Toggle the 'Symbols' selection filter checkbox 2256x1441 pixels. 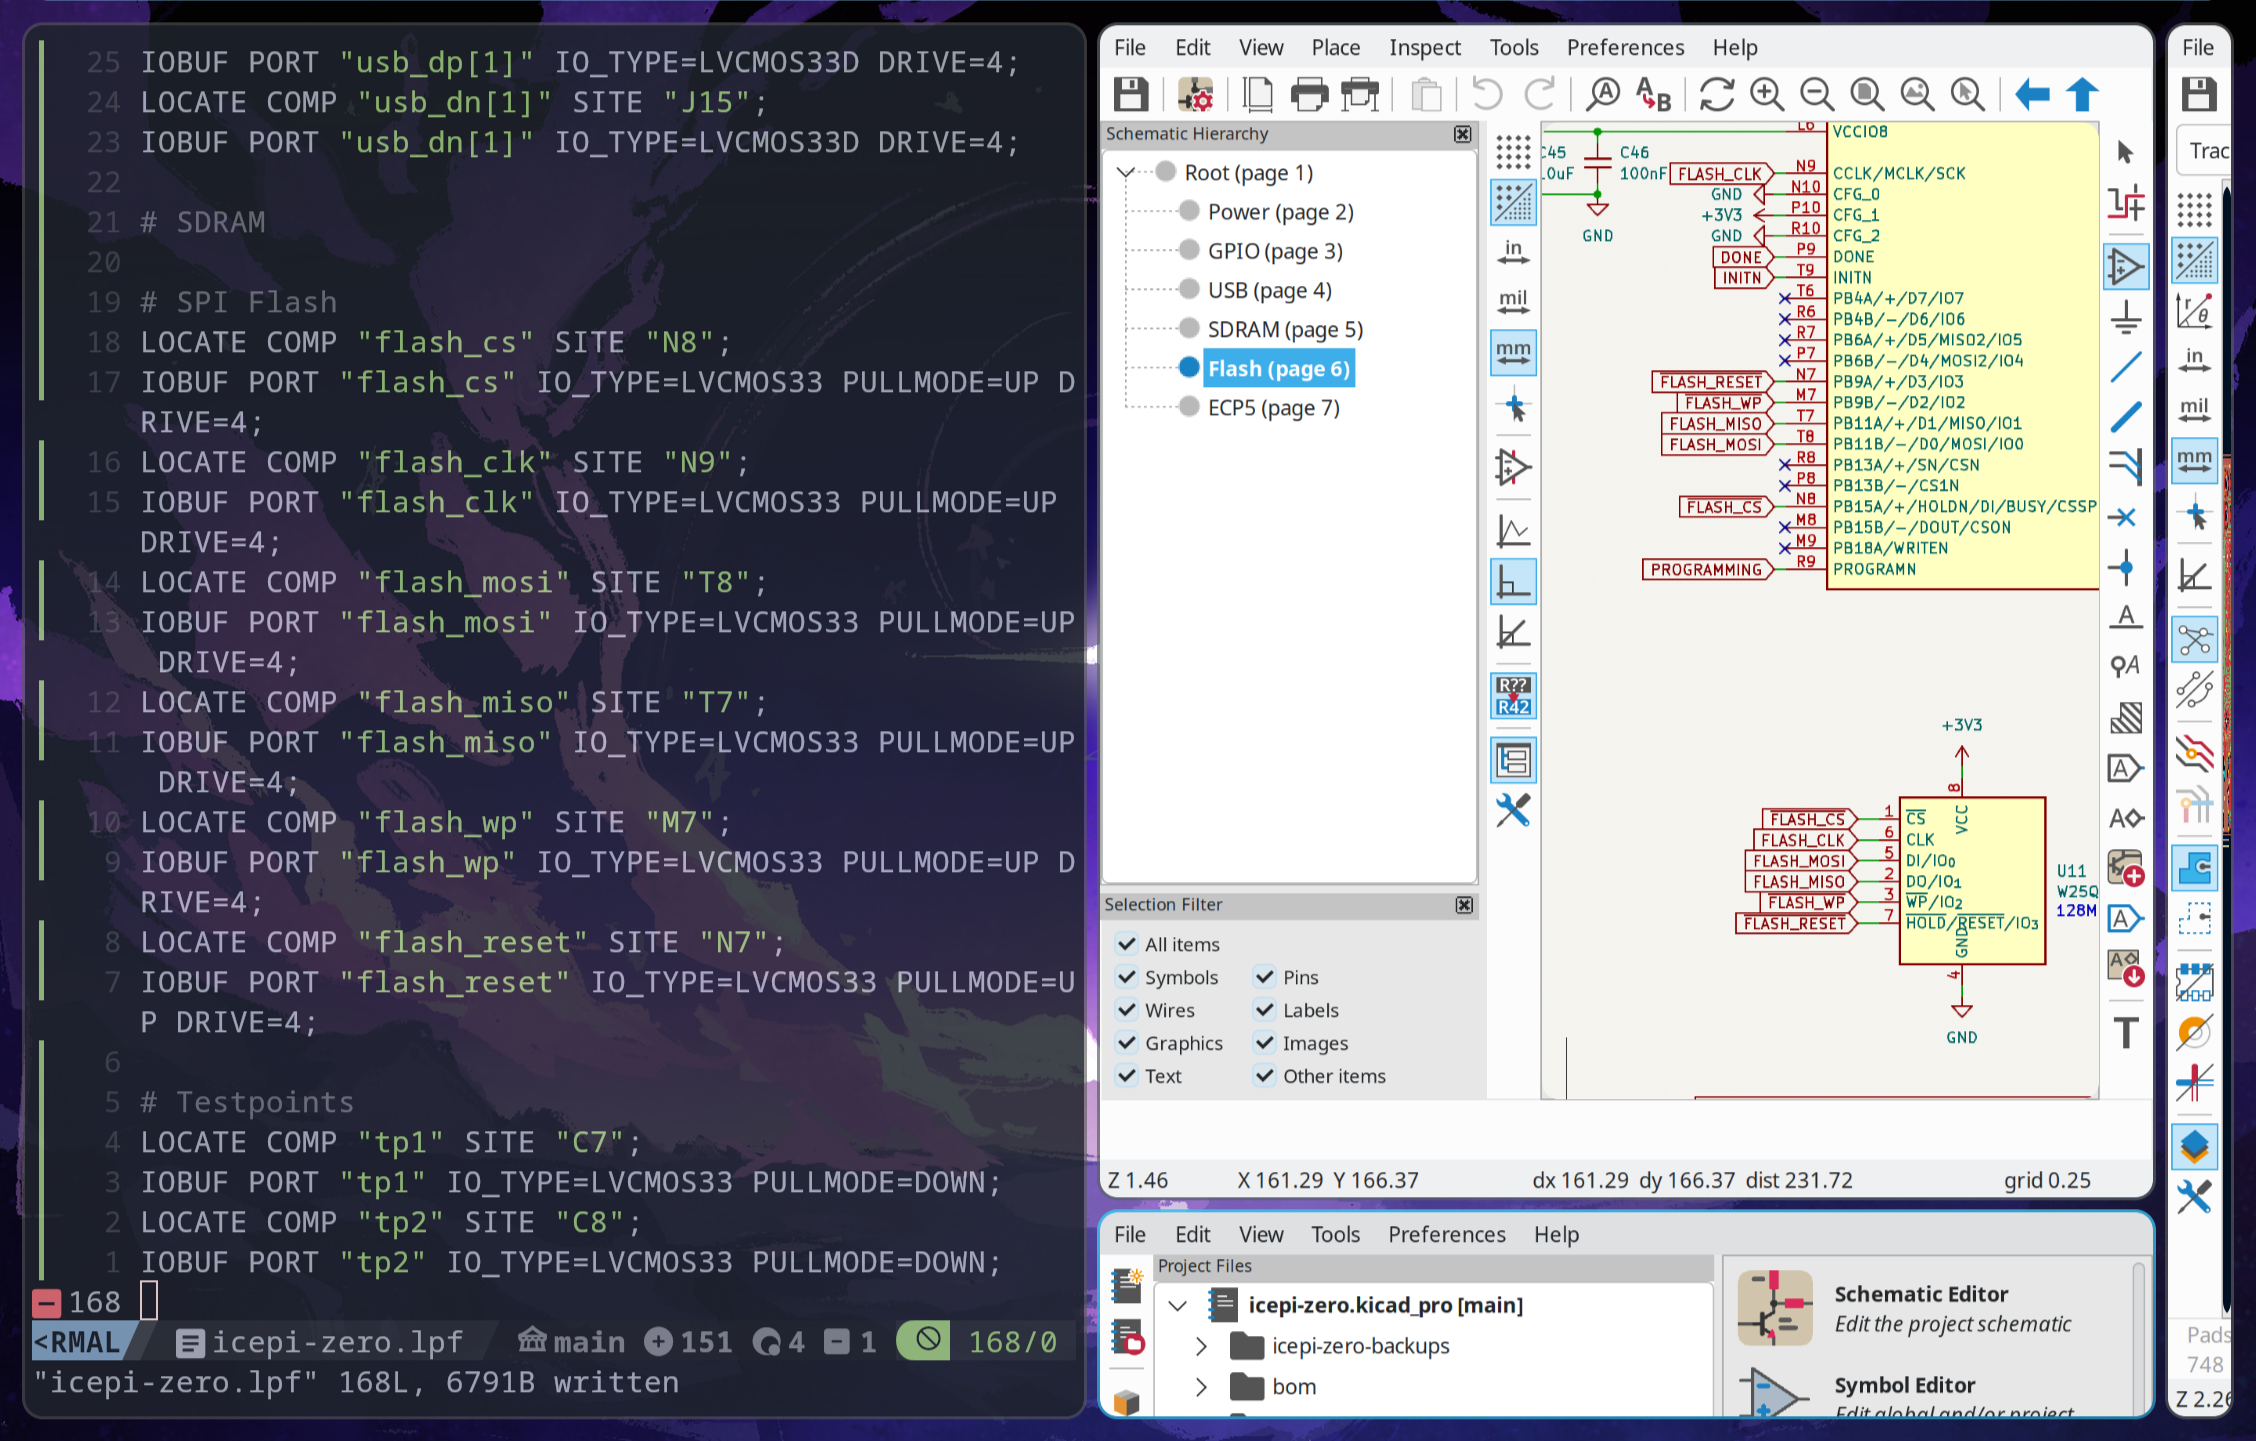point(1127,976)
